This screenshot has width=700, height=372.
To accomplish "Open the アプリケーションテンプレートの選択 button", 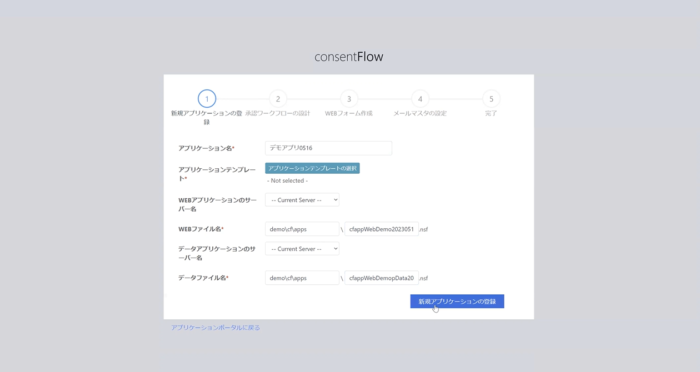I will pos(312,168).
